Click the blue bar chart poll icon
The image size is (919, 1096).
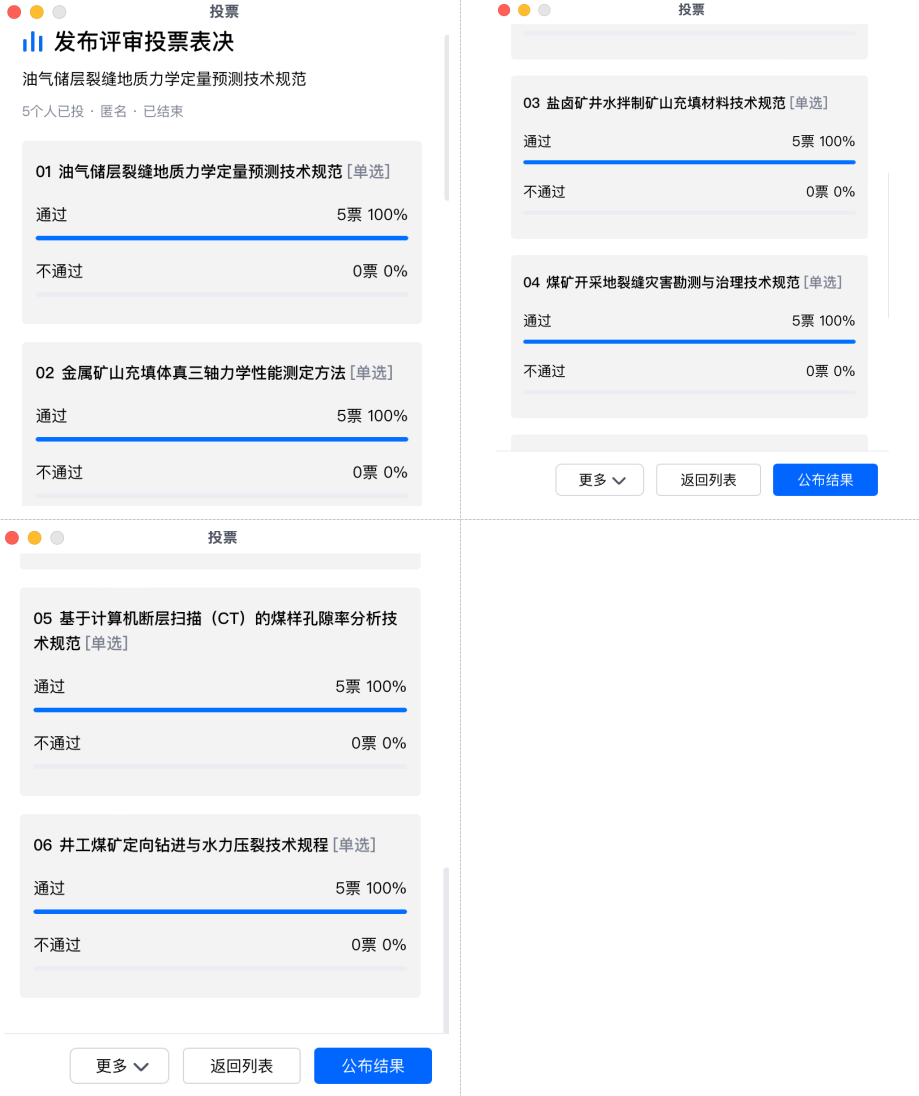click(x=33, y=41)
